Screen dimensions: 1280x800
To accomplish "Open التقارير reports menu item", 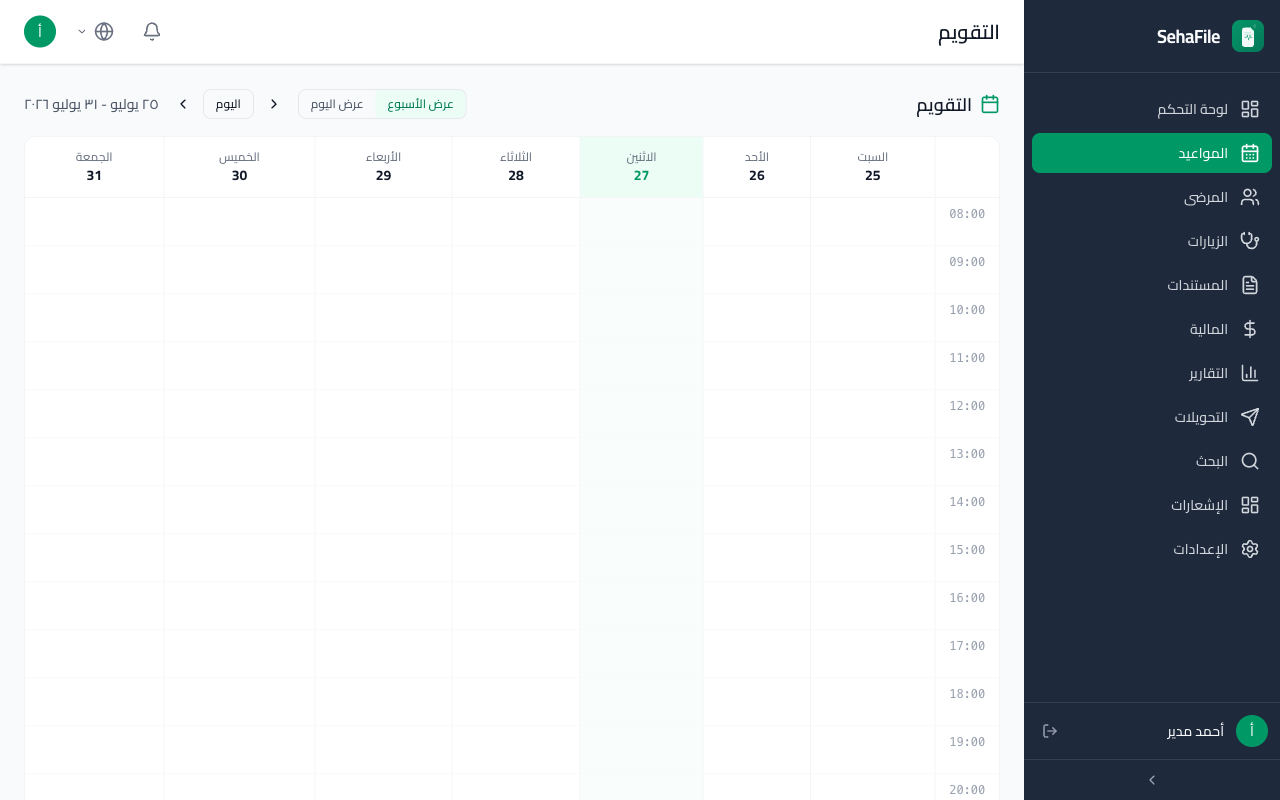I will point(1152,373).
